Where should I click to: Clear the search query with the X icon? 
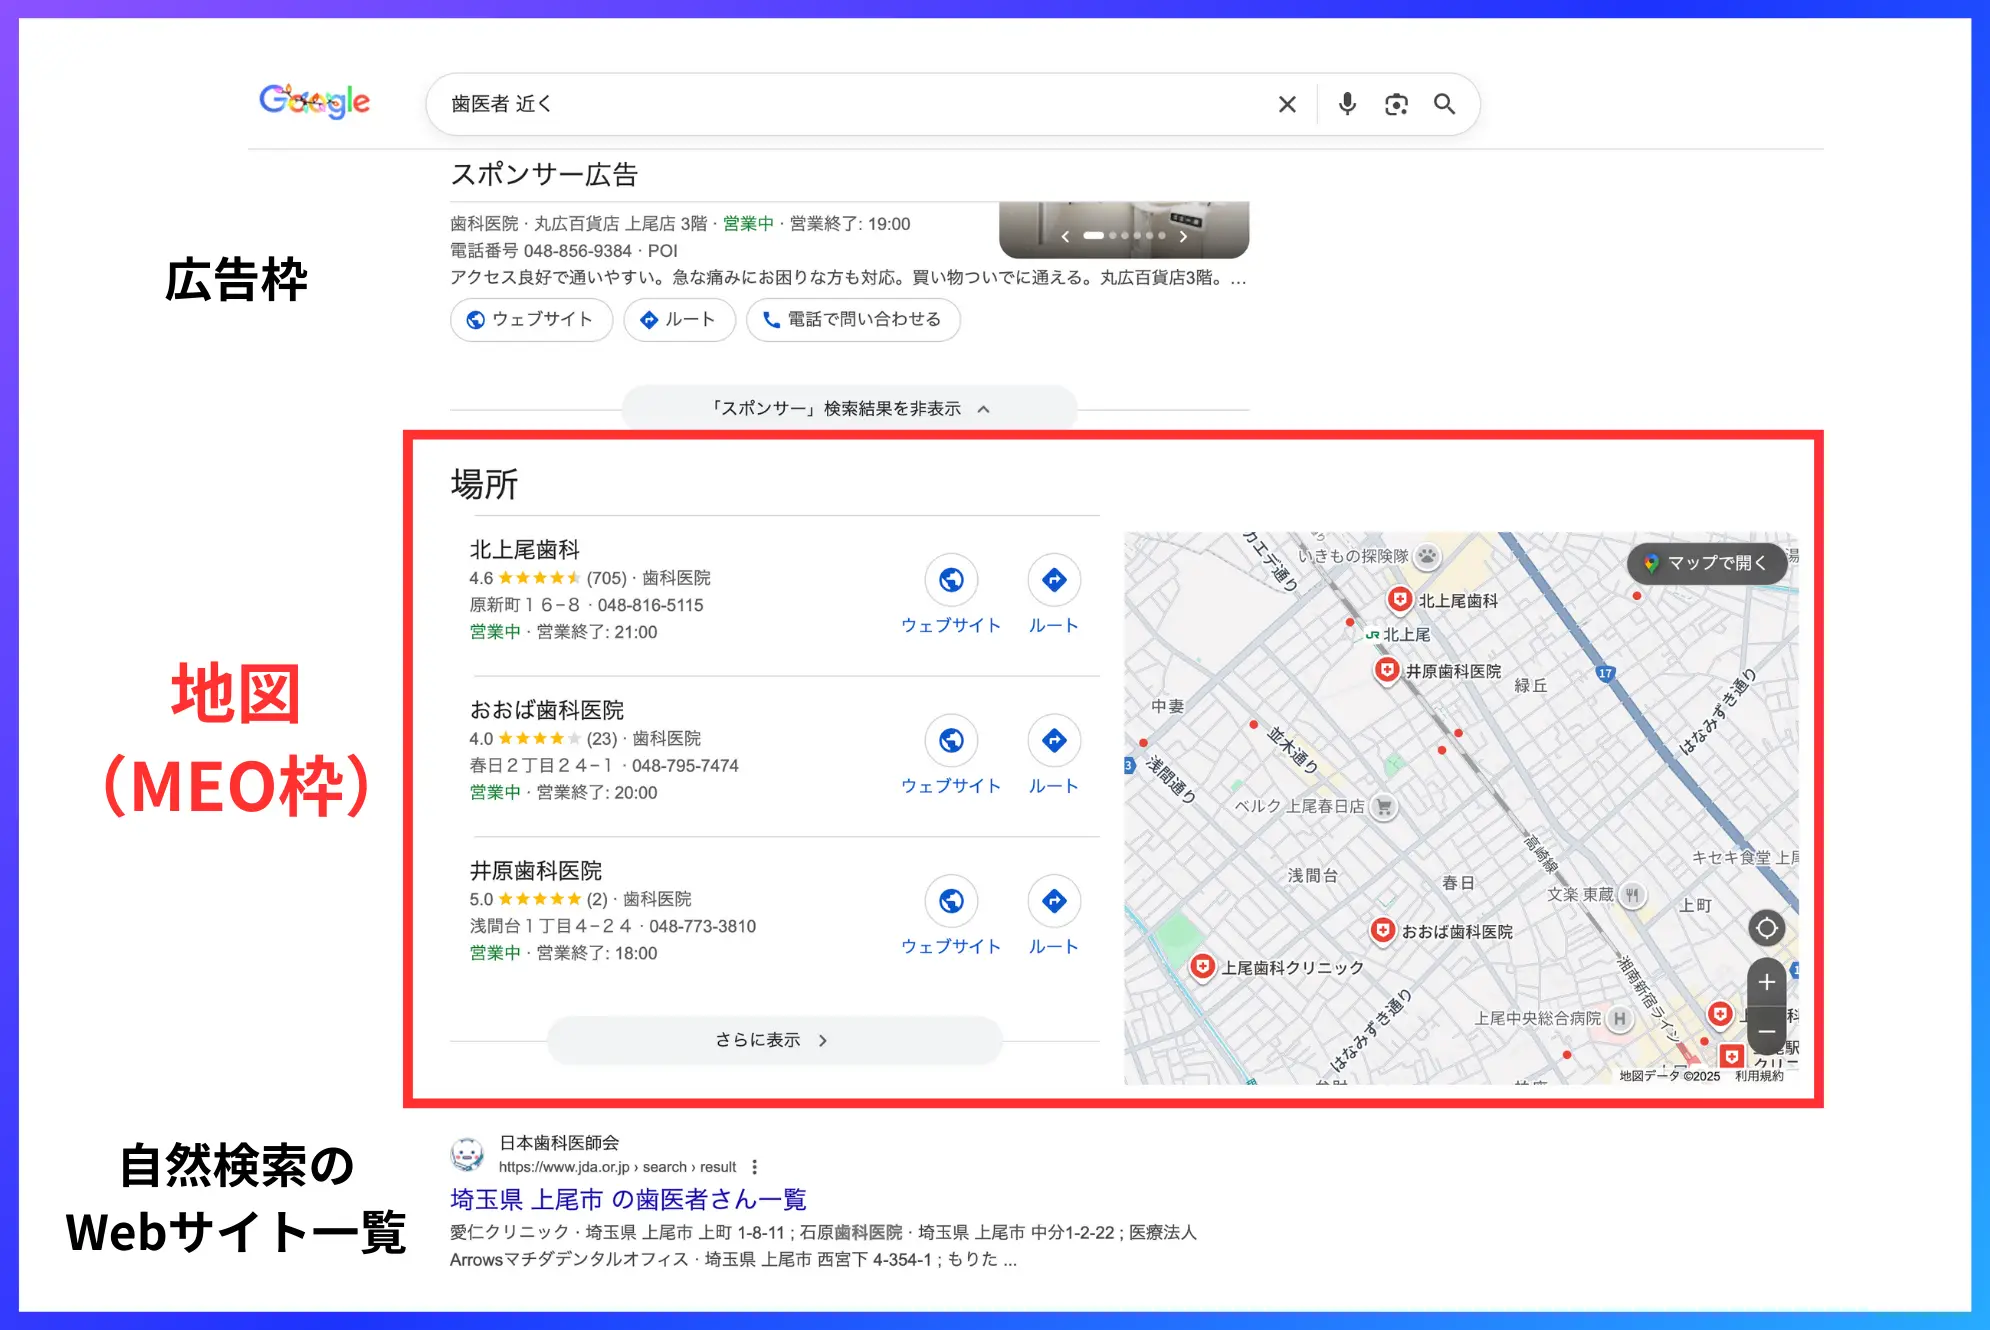[x=1287, y=104]
